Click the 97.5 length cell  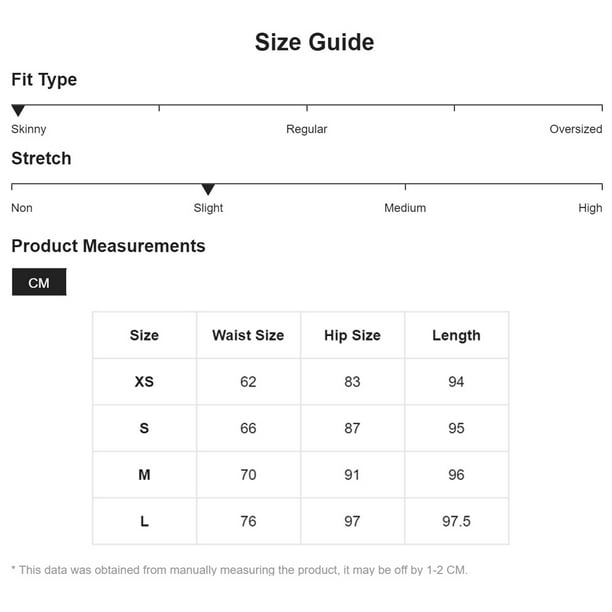click(x=456, y=521)
